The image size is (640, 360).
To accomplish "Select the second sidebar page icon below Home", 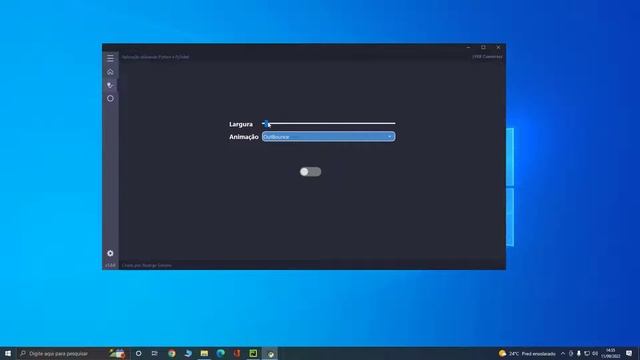I will (110, 85).
